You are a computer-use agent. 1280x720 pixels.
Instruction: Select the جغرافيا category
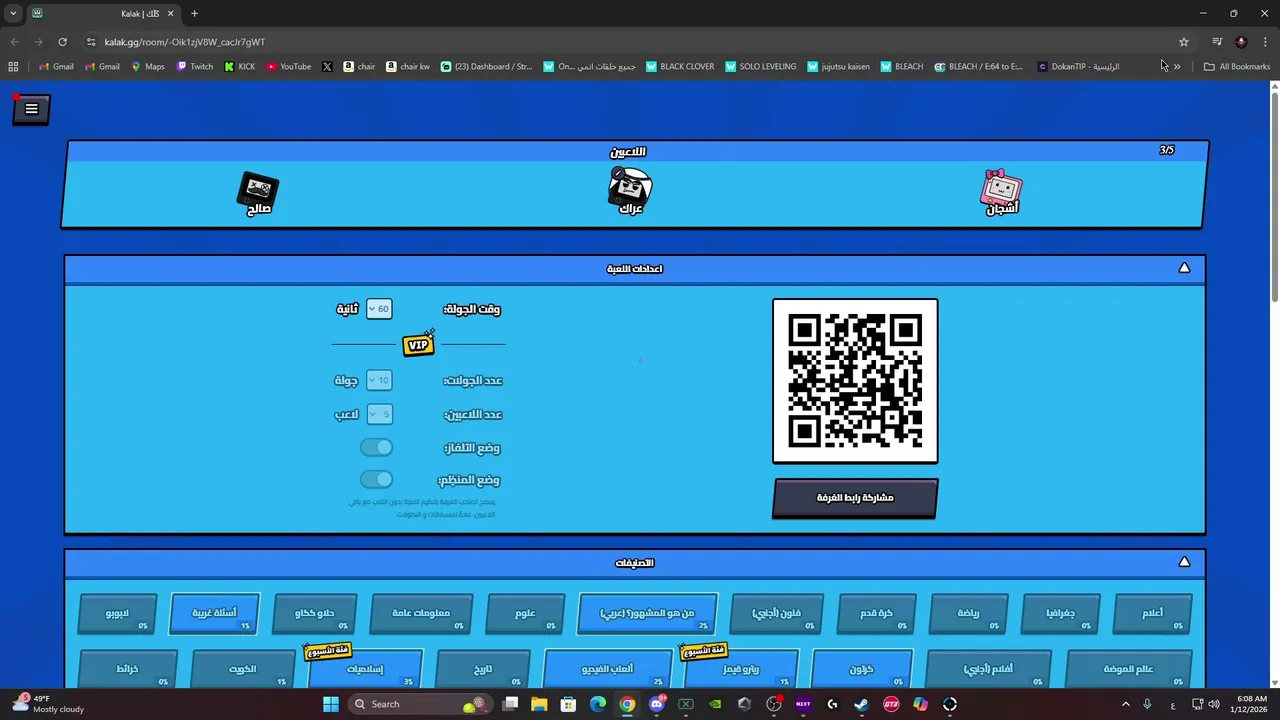[1061, 614]
